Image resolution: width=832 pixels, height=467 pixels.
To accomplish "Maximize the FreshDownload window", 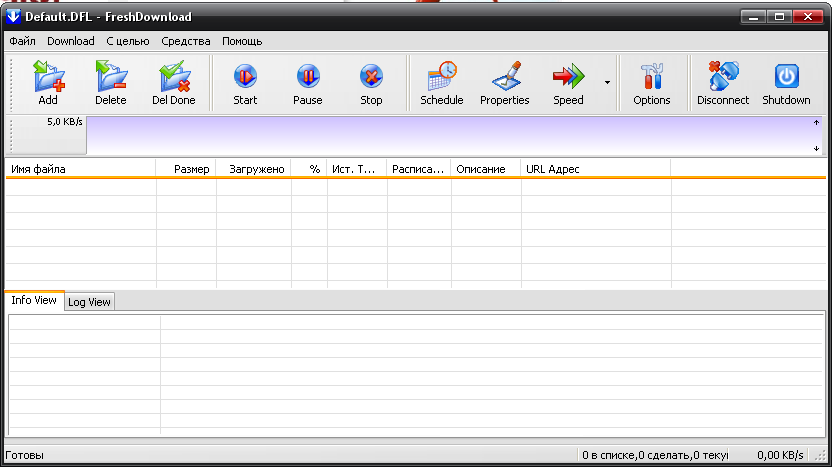I will pos(779,17).
